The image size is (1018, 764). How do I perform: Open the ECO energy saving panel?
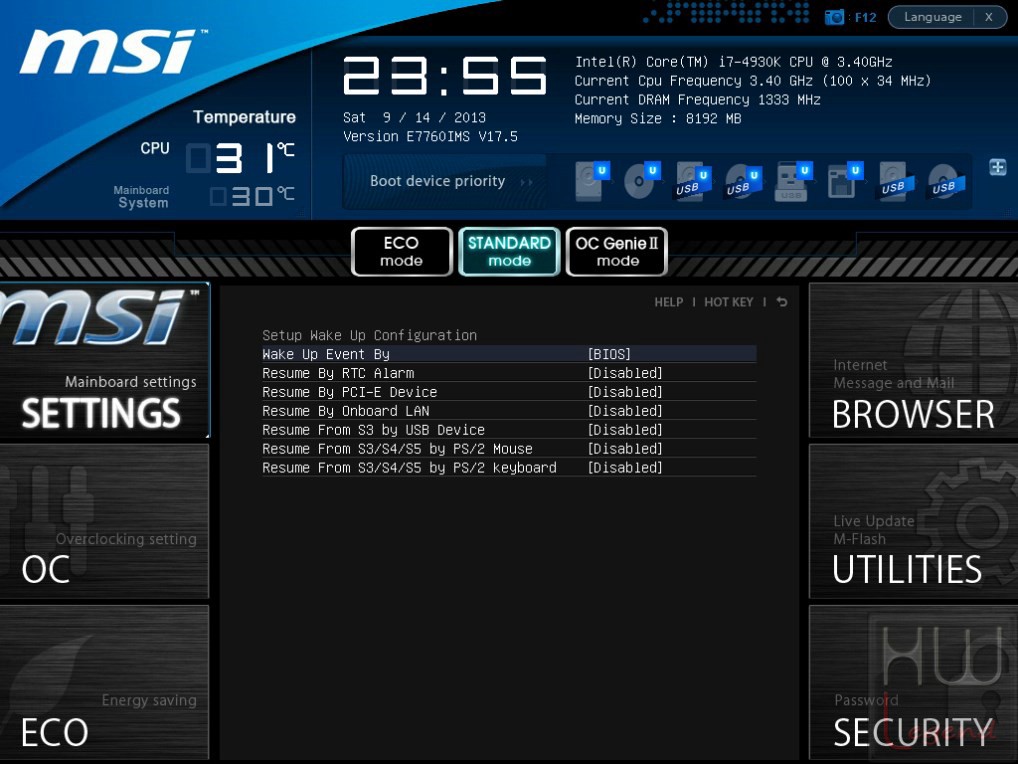point(105,682)
